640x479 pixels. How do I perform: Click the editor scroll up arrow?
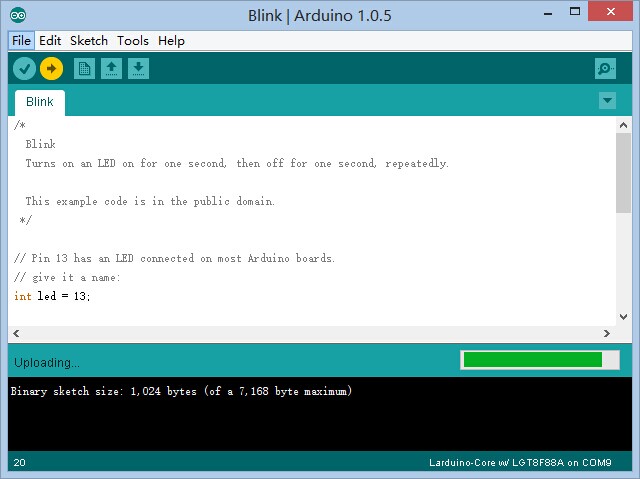pyautogui.click(x=623, y=125)
